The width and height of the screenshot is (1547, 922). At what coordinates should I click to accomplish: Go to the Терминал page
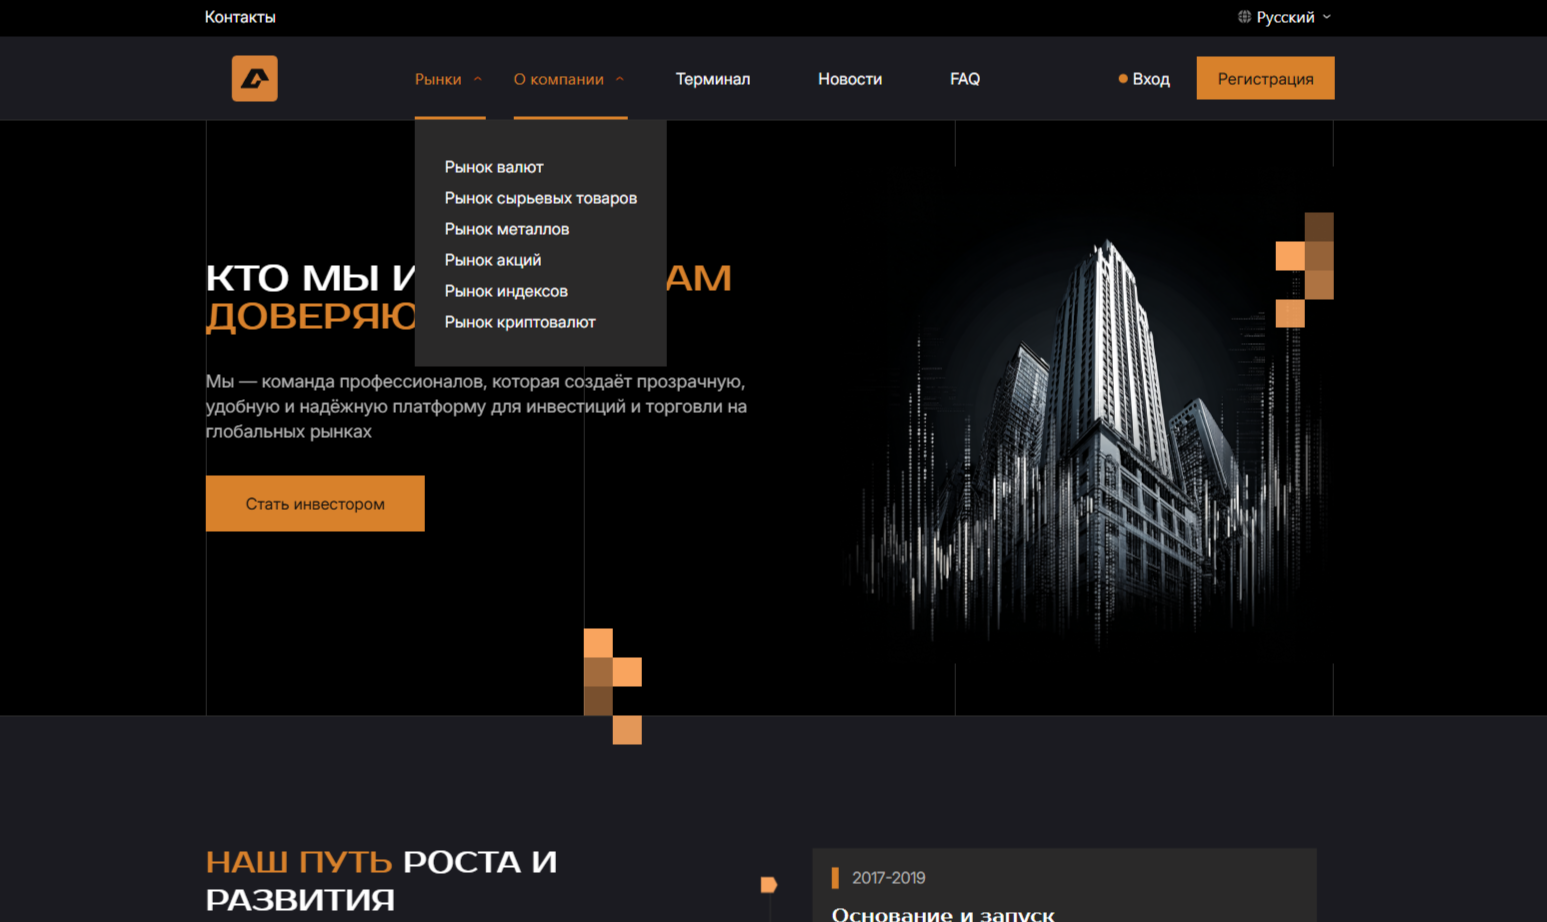(713, 79)
